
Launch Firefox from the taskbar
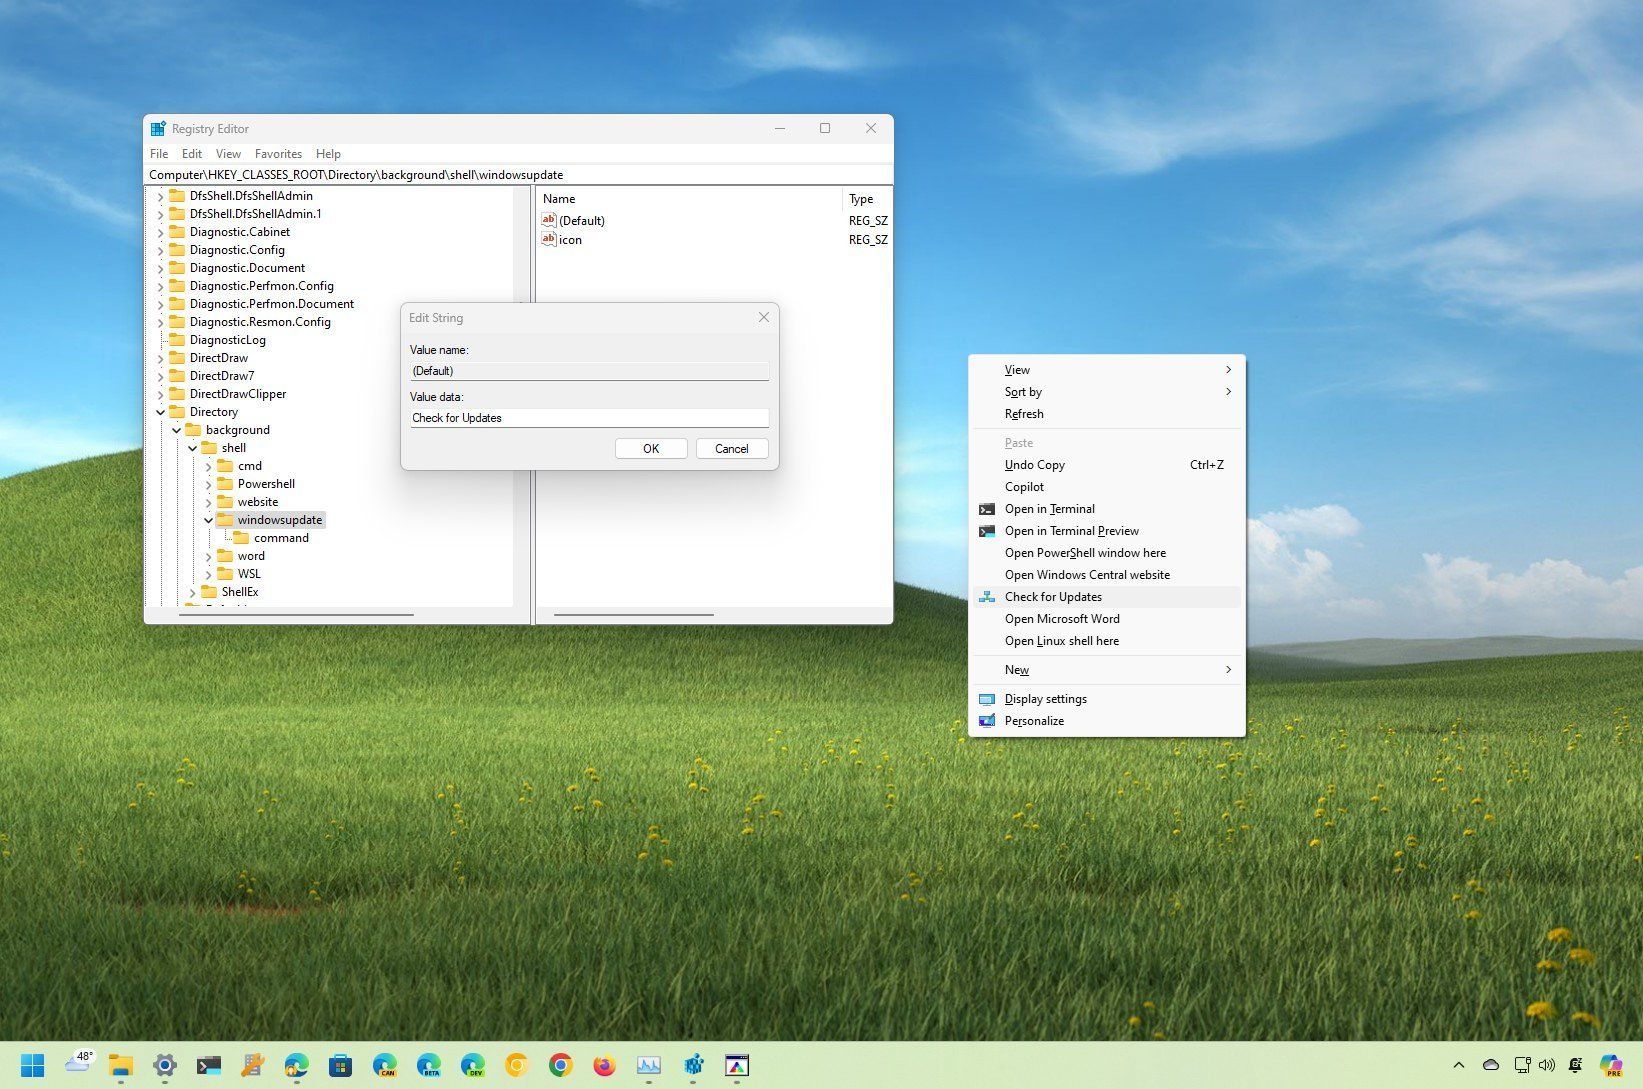point(604,1065)
